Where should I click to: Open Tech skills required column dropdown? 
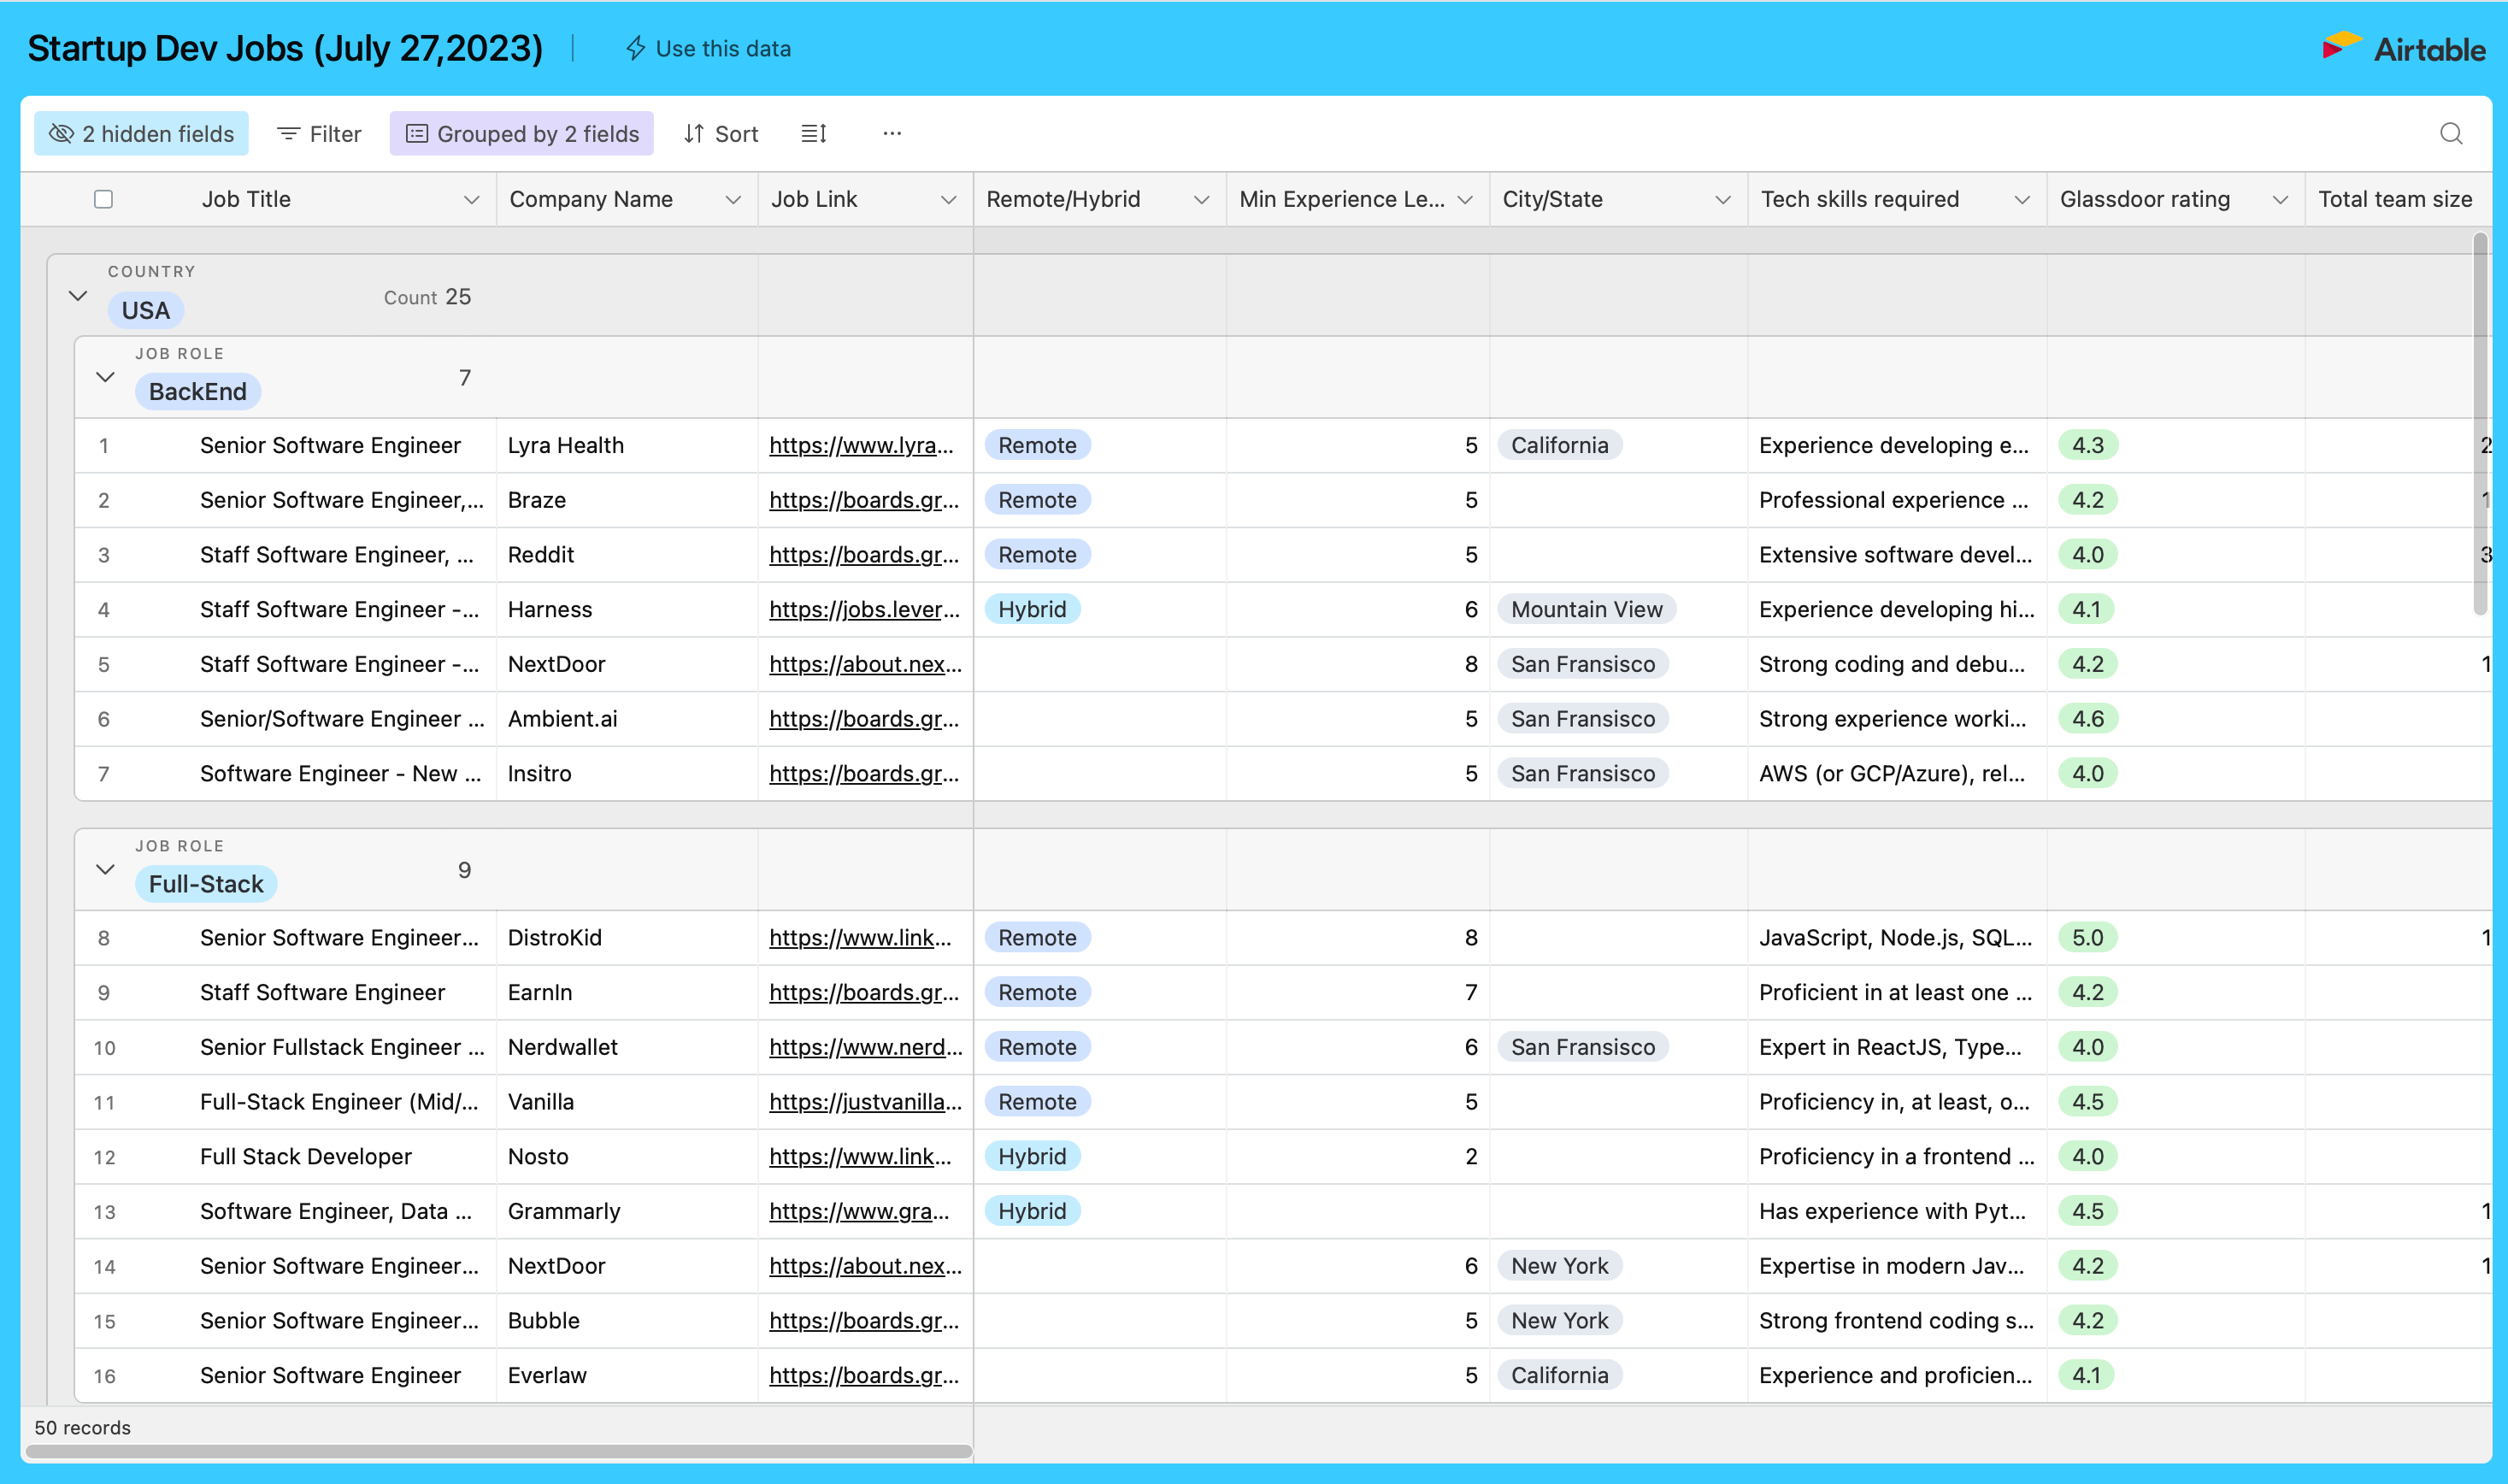(2021, 199)
